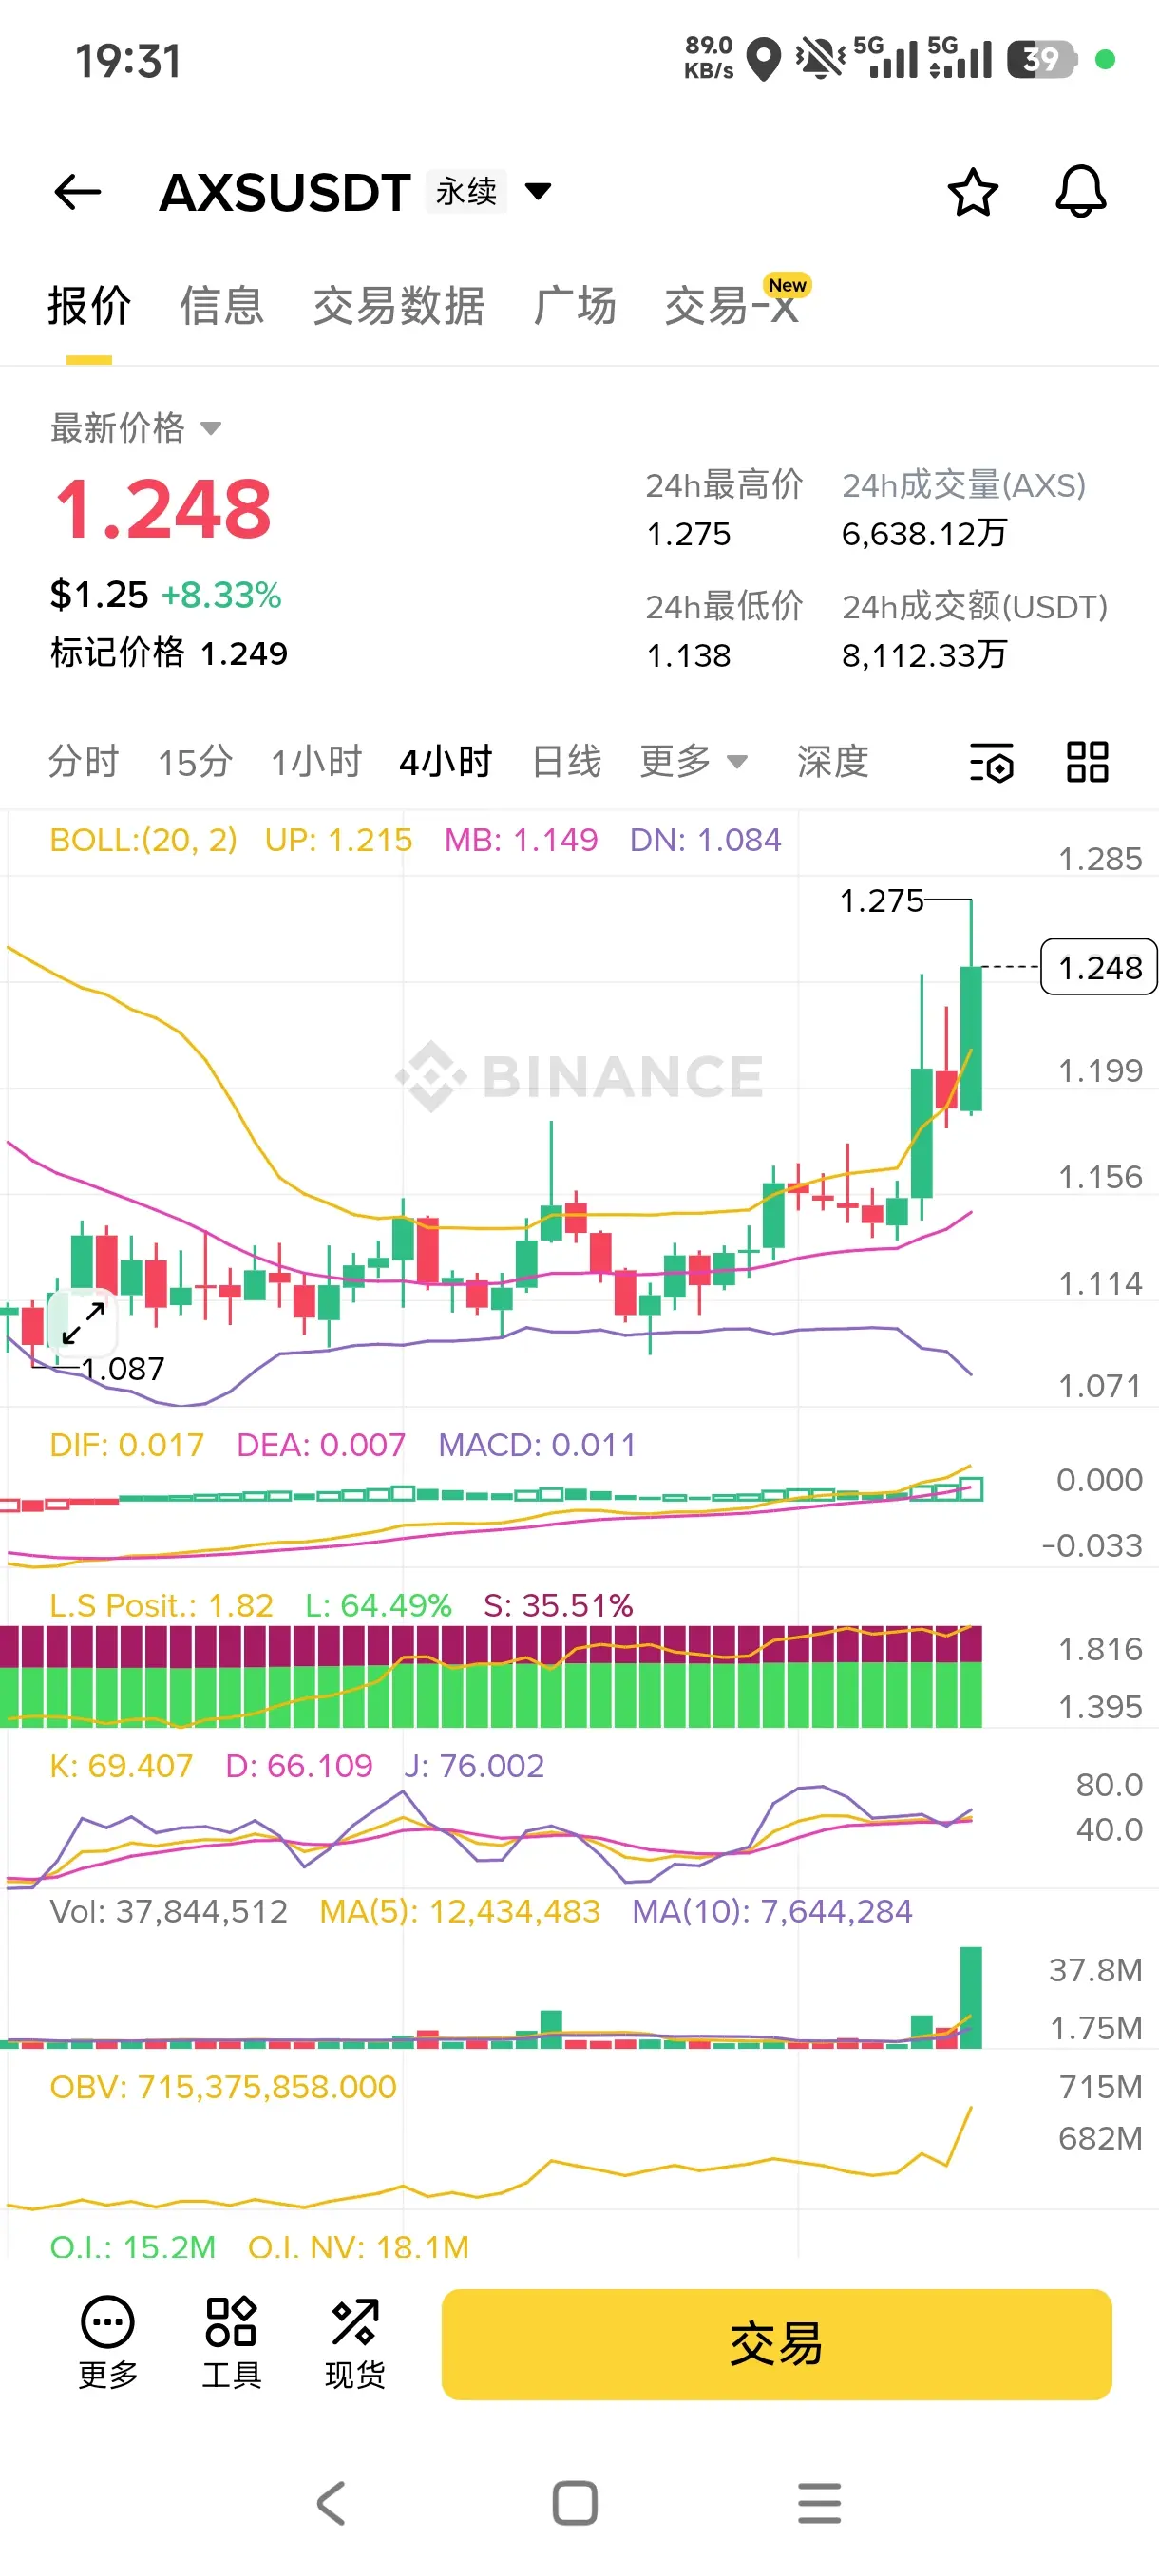This screenshot has height=2576, width=1159.
Task: Select the 报价 tab
Action: [x=89, y=306]
